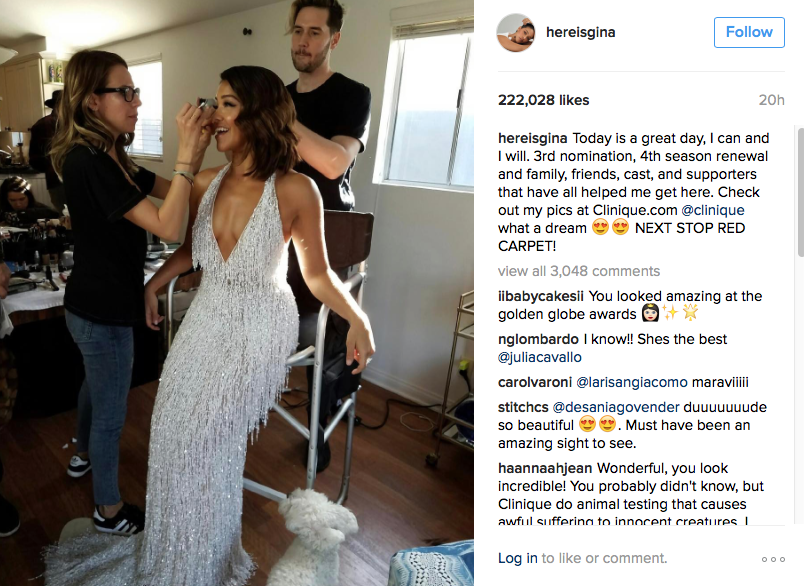The width and height of the screenshot is (804, 586).
Task: Open the hereisgina username at top
Action: click(x=580, y=32)
